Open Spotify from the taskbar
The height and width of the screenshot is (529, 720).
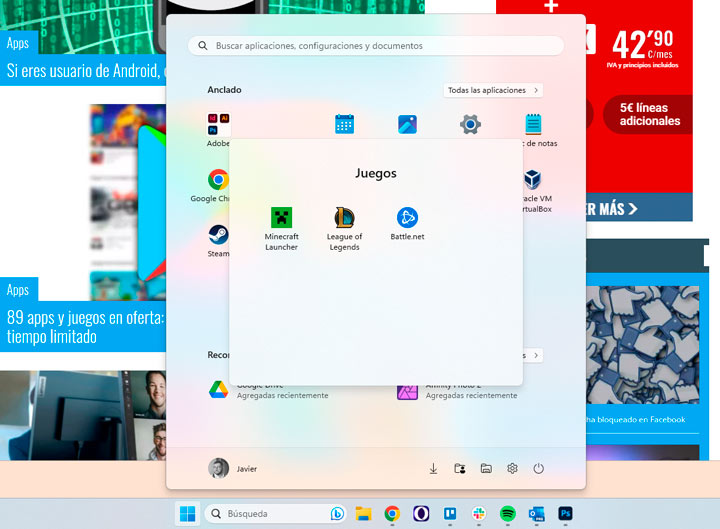pos(508,513)
